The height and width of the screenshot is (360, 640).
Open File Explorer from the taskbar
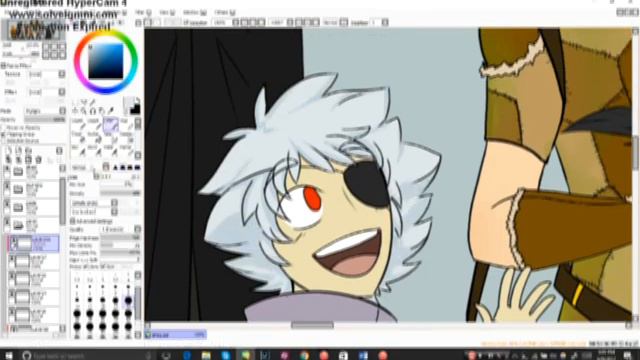coord(206,355)
